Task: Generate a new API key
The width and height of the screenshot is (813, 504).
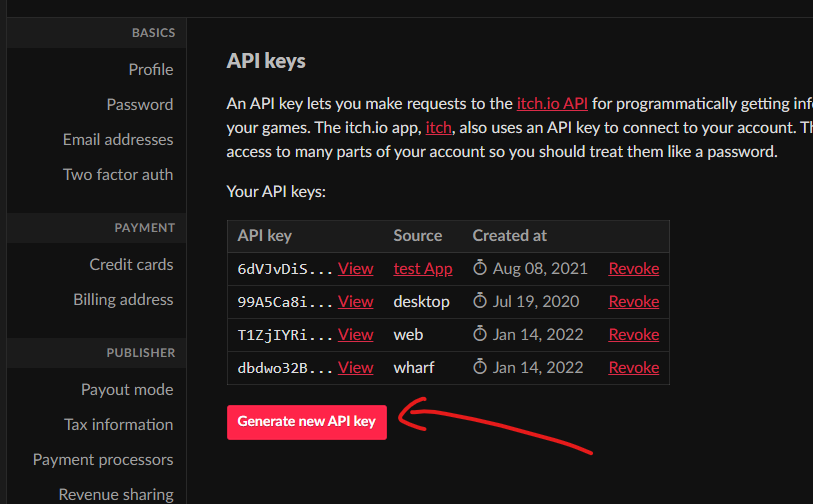Action: click(306, 421)
